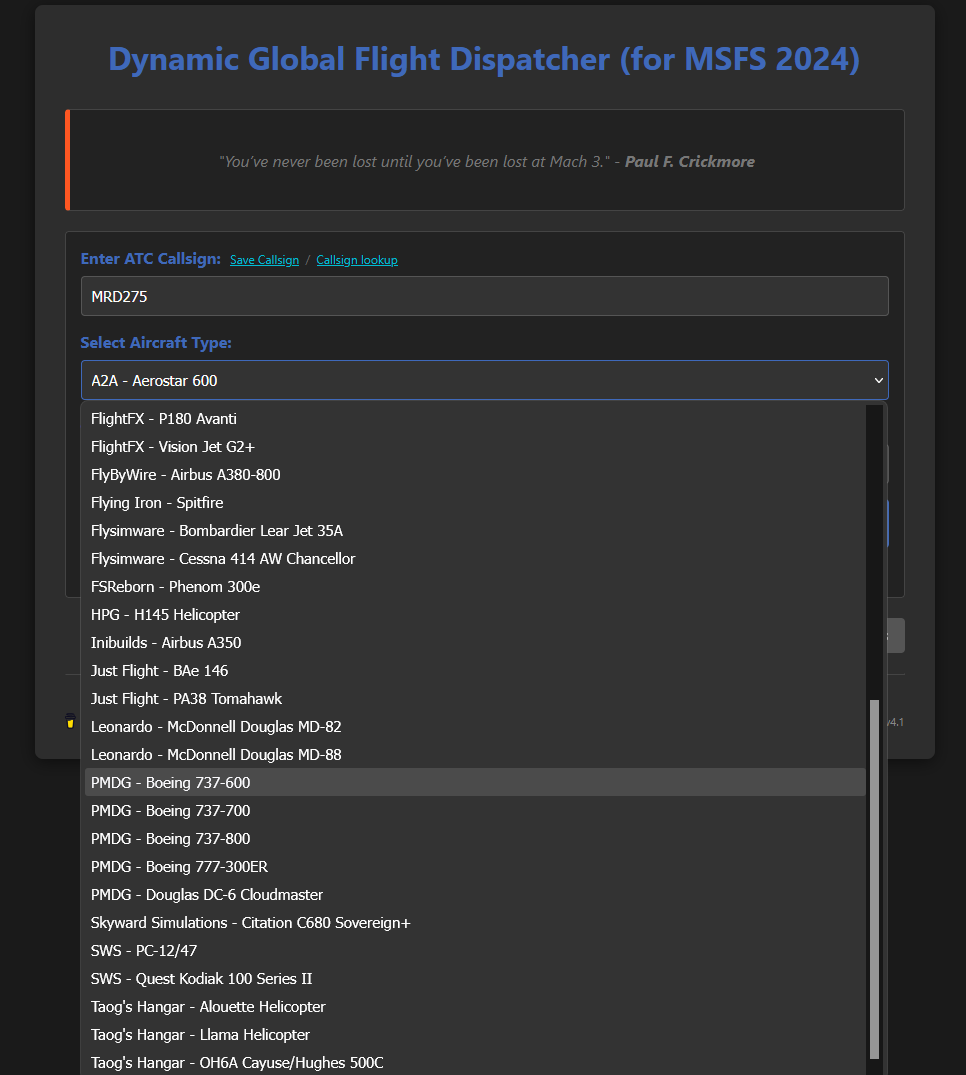Viewport: 966px width, 1075px height.
Task: Select Leonardo - McDonnell Douglas MD-88
Action: [x=475, y=755]
